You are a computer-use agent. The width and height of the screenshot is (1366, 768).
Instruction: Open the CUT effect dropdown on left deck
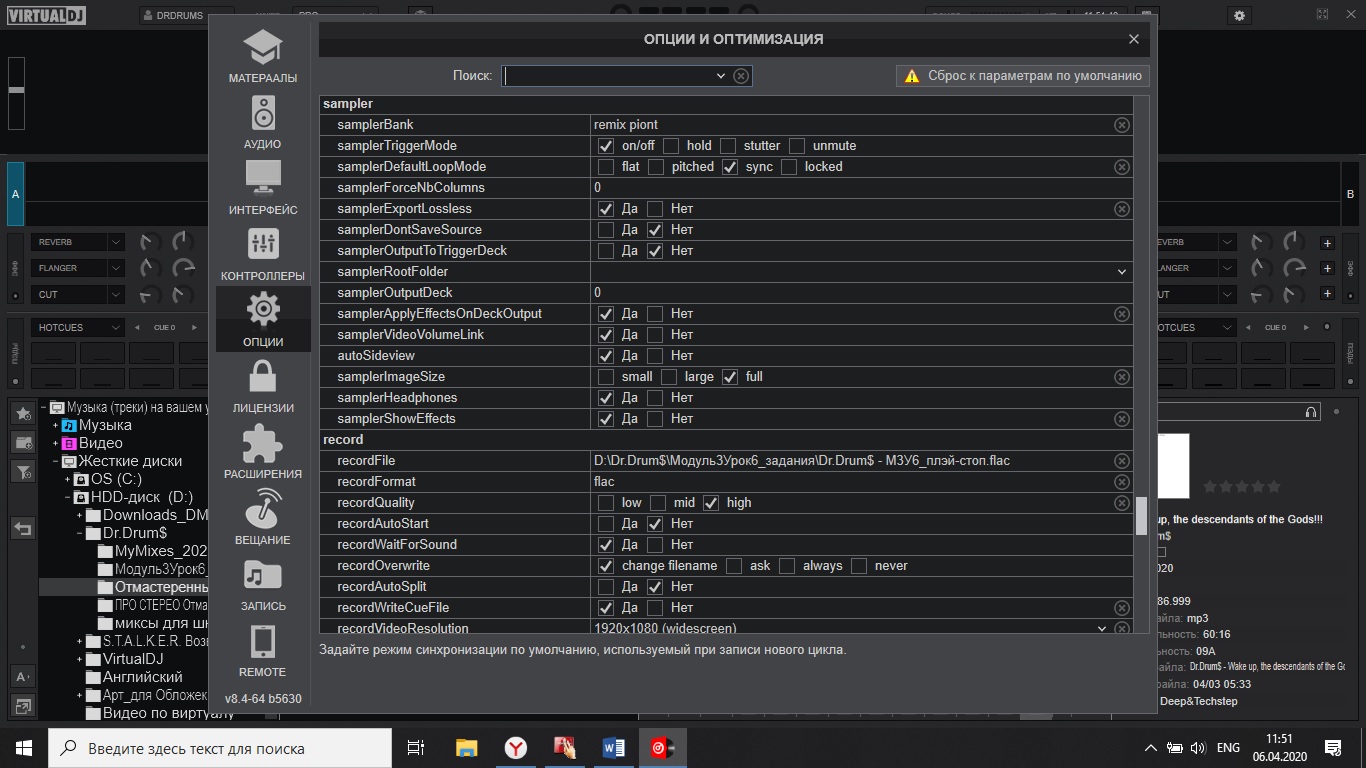tap(116, 294)
